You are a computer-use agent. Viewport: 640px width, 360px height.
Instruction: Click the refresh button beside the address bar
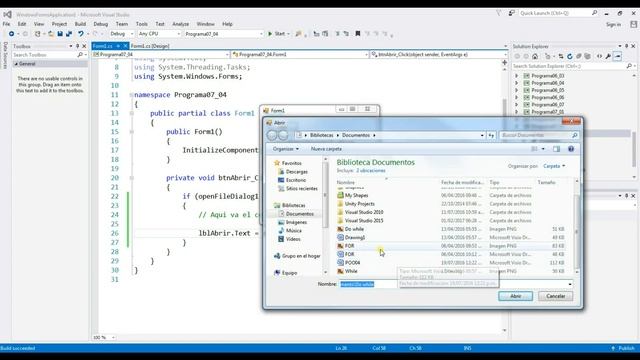point(491,135)
